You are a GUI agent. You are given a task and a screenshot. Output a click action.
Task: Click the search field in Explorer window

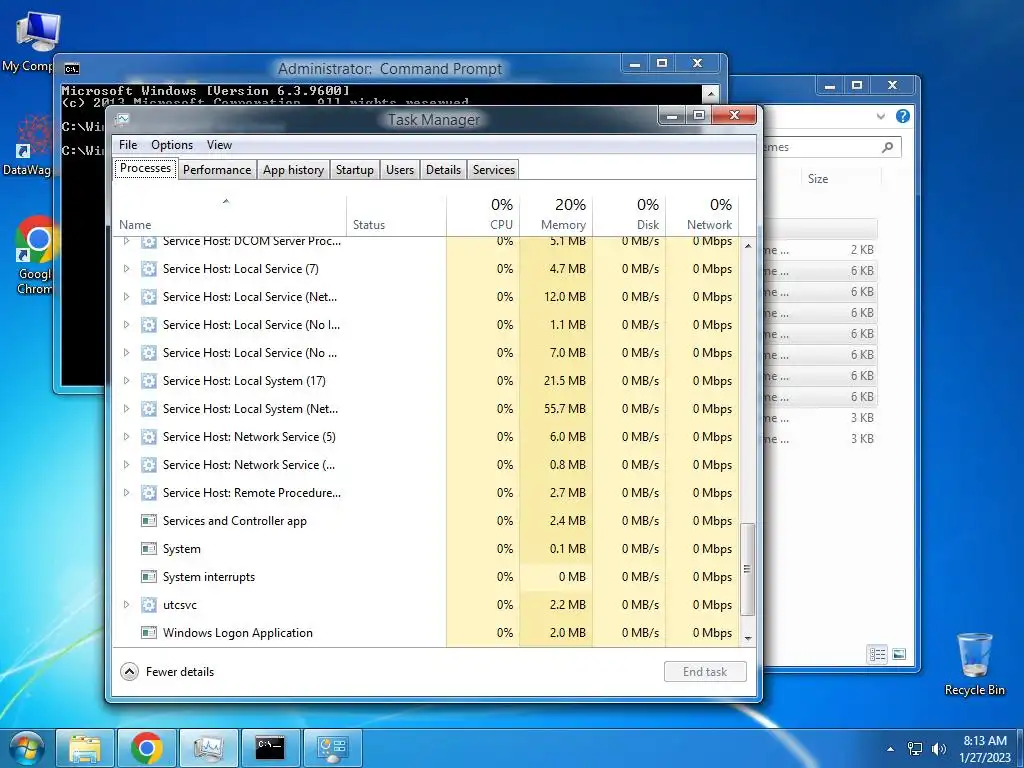coord(832,147)
